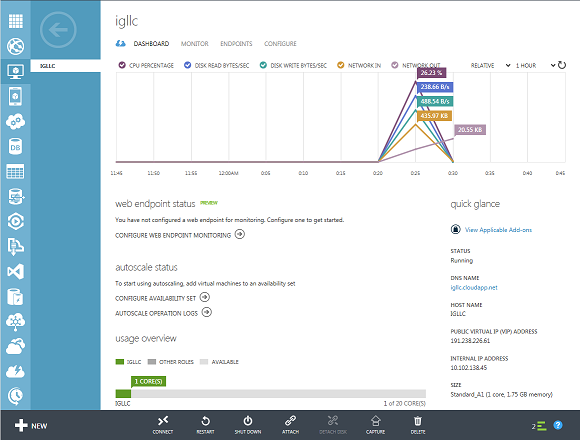
Task: Restart the virtual machine
Action: point(205,425)
